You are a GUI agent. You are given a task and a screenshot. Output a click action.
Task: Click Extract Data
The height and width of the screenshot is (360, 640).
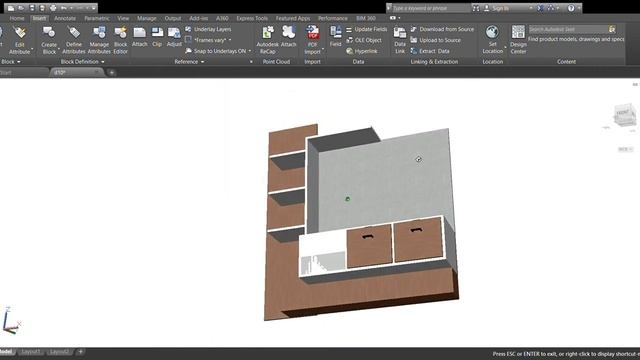point(429,51)
